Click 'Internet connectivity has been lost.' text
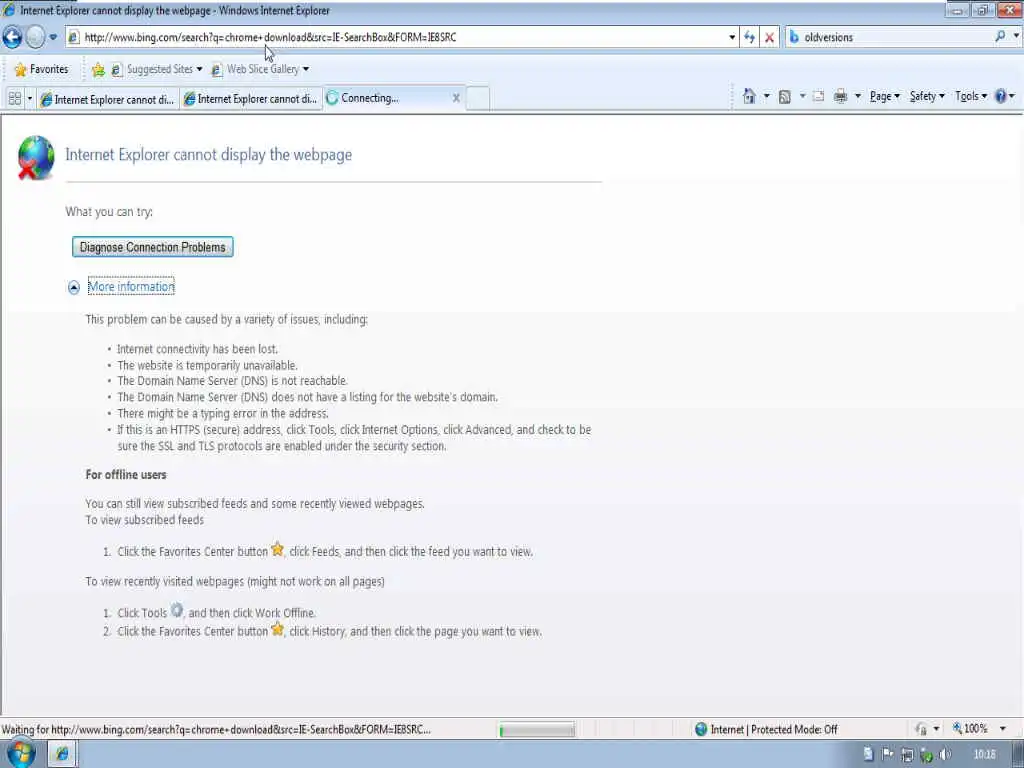1024x768 pixels. click(197, 349)
